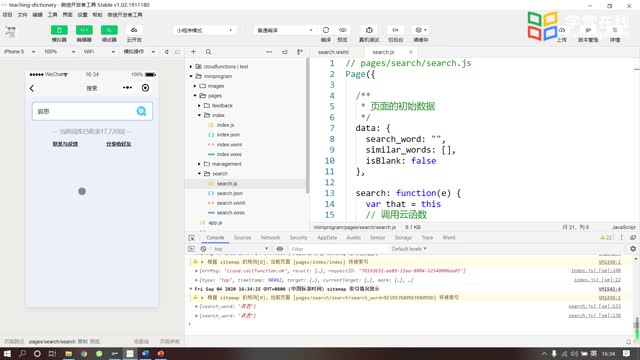Screen dimensions: 640x360
Task: Click the Preview eye icon in toolbar
Action: point(342,30)
